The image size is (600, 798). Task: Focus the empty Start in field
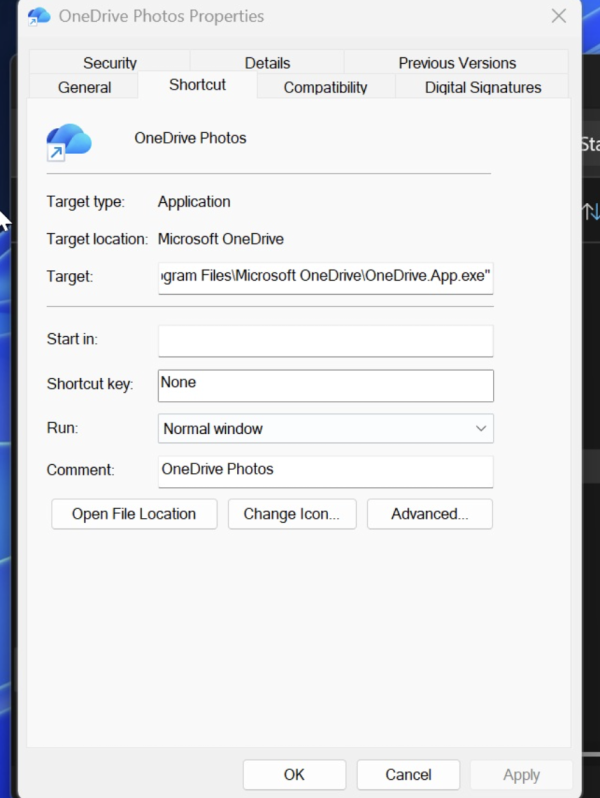pyautogui.click(x=326, y=340)
